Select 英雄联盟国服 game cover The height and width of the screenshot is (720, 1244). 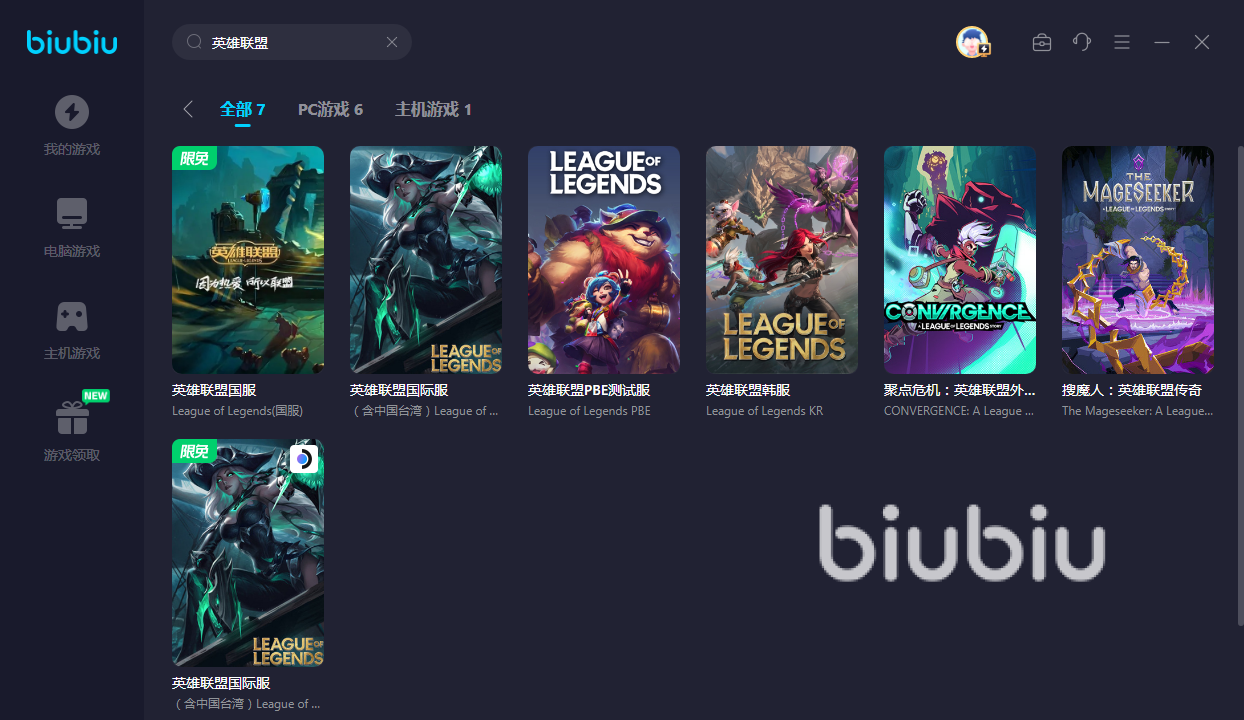(248, 260)
